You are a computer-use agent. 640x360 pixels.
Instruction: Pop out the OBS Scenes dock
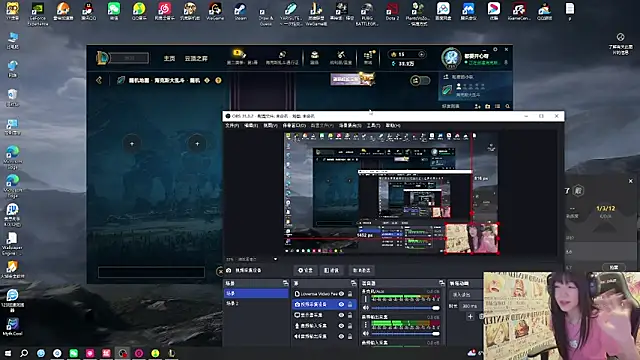click(x=285, y=283)
